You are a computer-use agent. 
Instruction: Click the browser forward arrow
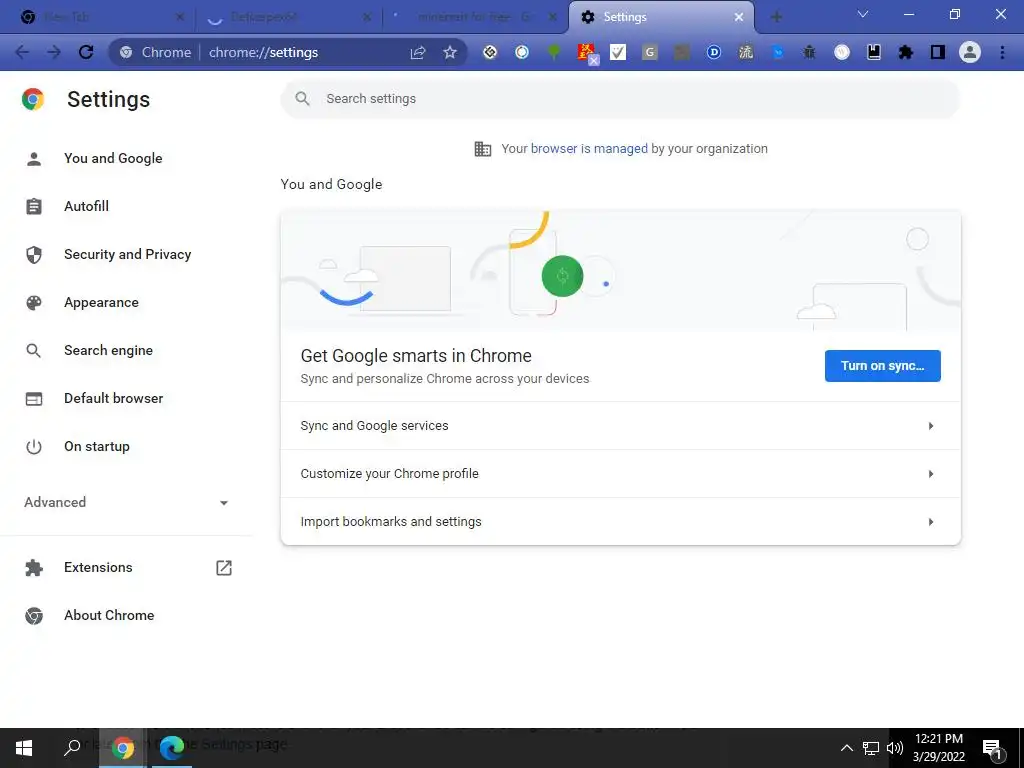point(54,52)
